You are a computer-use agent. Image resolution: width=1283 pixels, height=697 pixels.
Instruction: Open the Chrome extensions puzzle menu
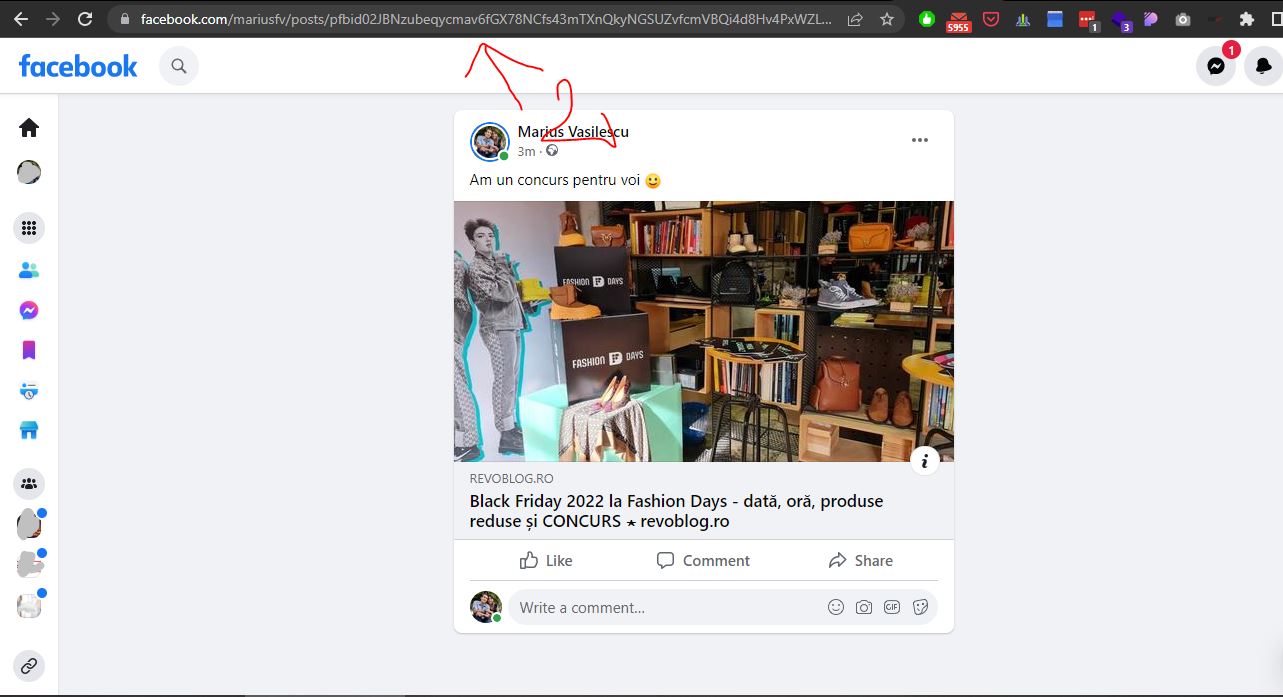pos(1246,19)
